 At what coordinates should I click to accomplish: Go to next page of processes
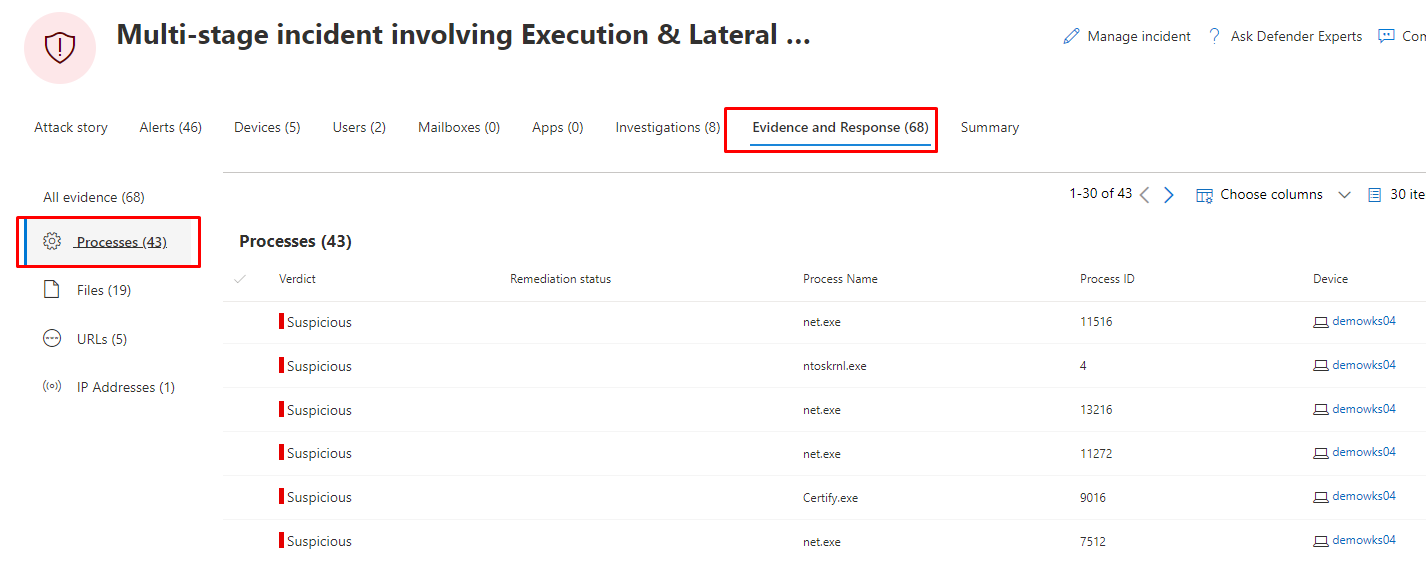point(1169,195)
